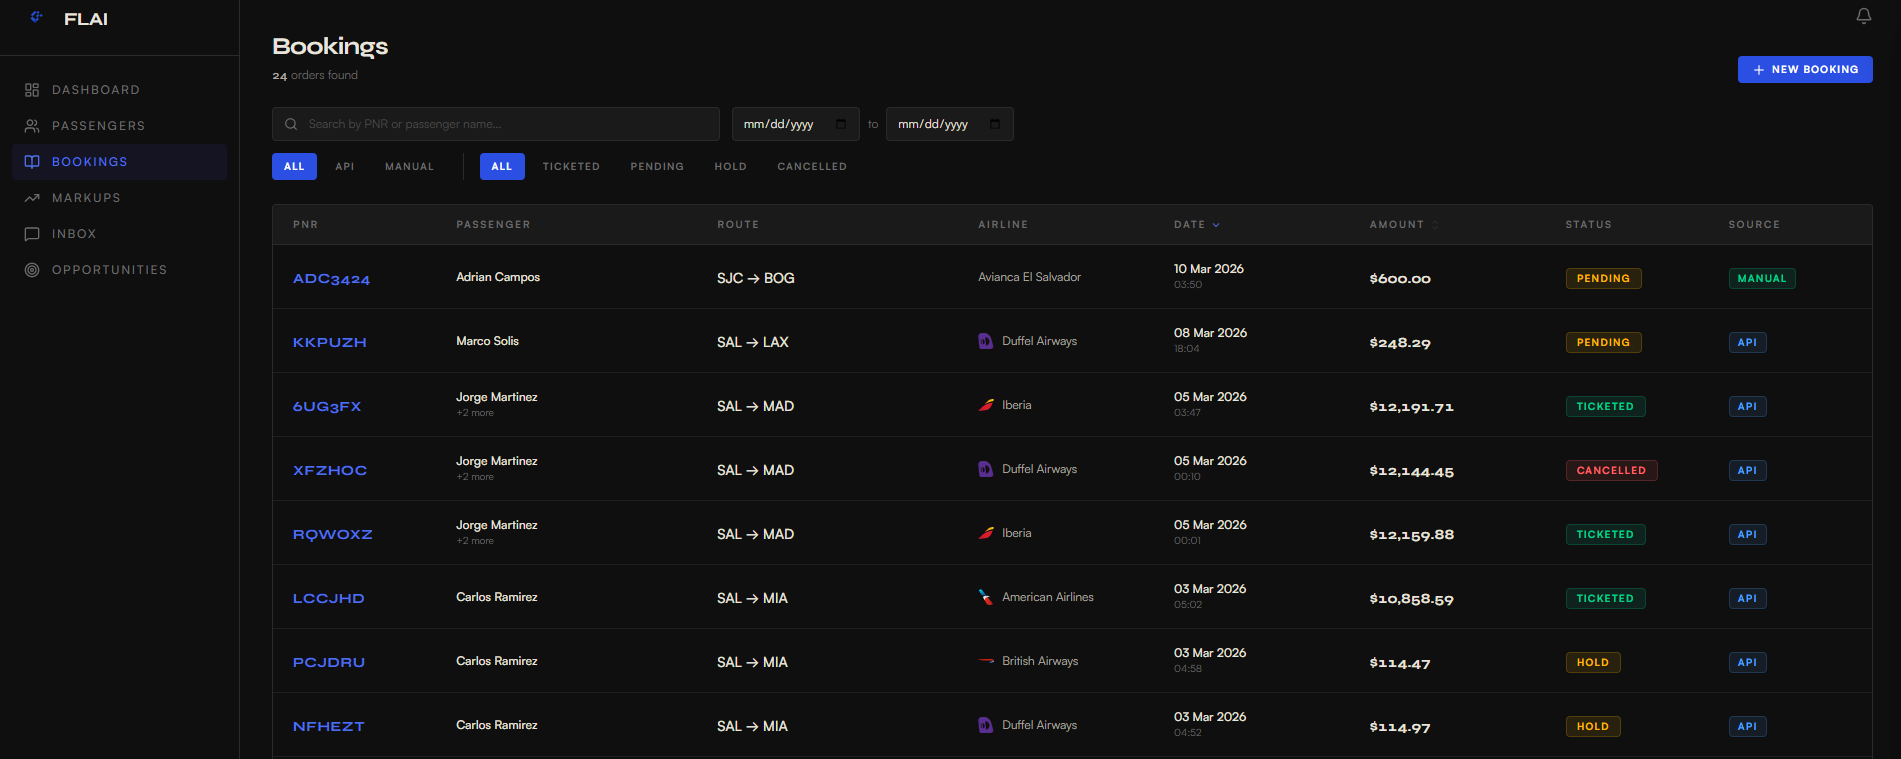Image resolution: width=1901 pixels, height=759 pixels.
Task: Filter bookings by TICKETED status
Action: click(x=571, y=167)
